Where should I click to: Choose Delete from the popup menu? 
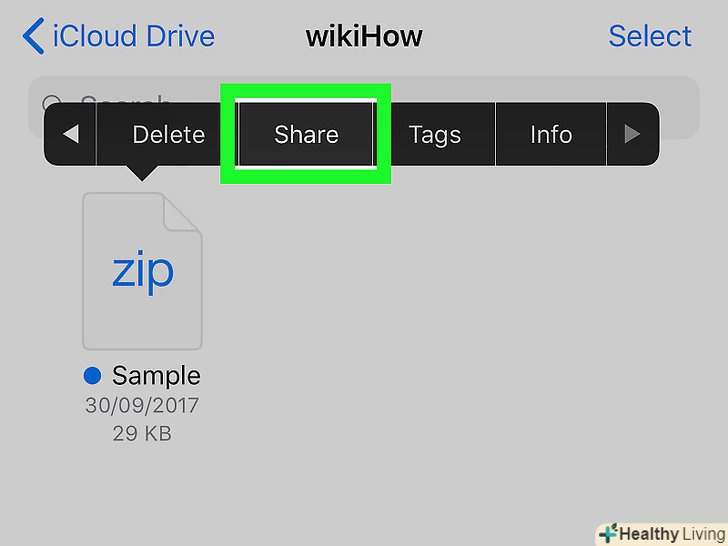click(169, 135)
